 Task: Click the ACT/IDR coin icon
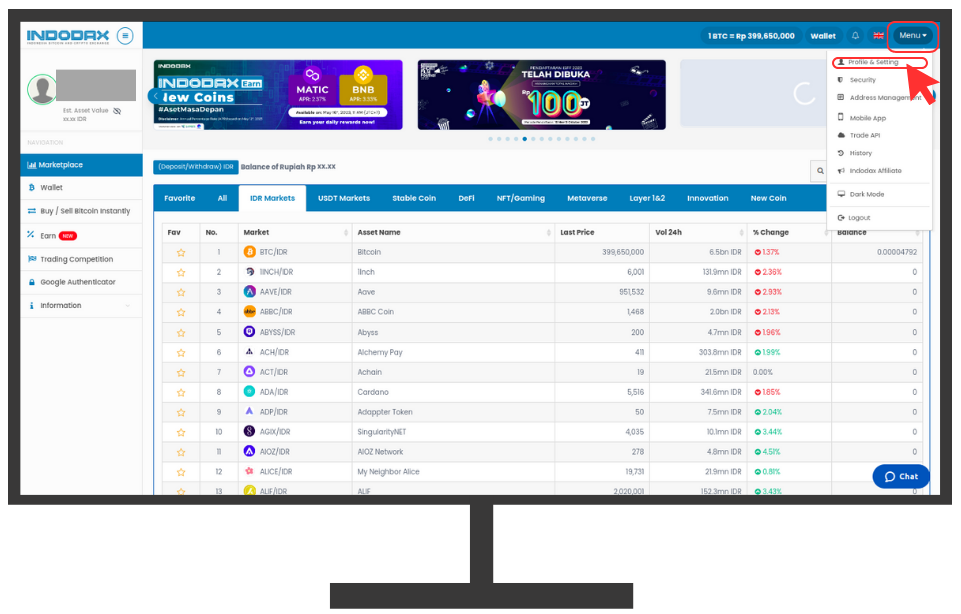249,371
